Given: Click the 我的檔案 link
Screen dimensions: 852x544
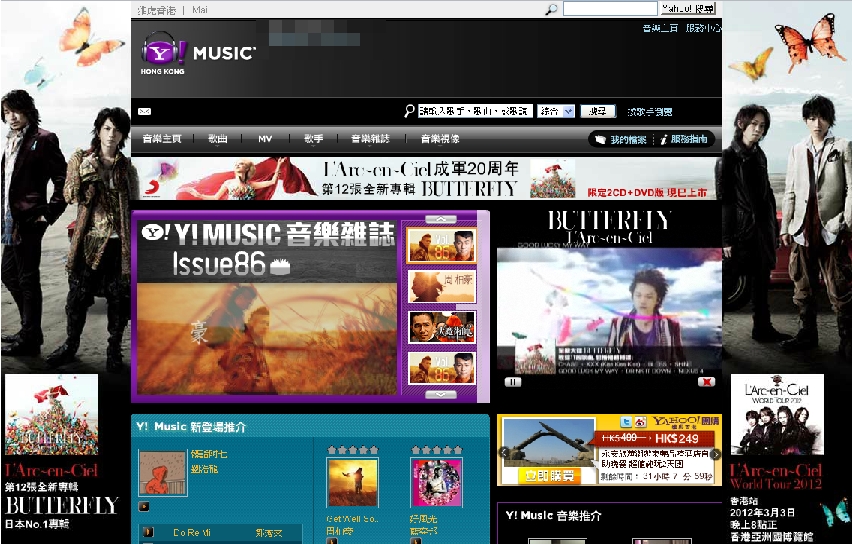Looking at the screenshot, I should coord(628,140).
